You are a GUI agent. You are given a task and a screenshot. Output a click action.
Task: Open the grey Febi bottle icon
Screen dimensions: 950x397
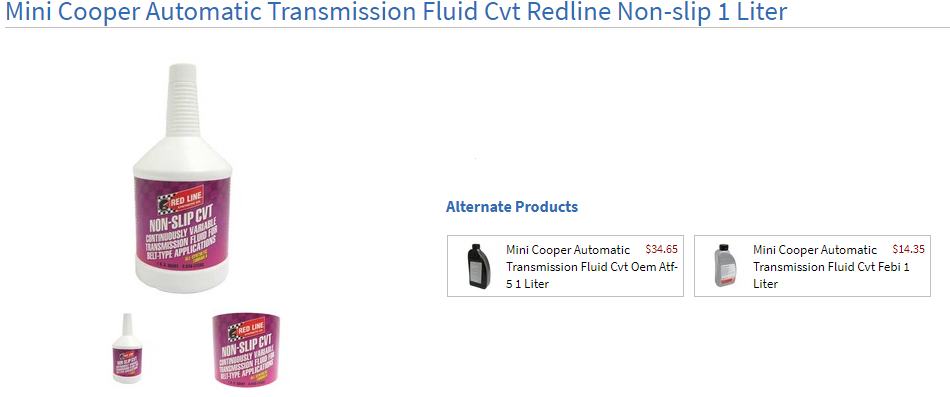coord(725,265)
